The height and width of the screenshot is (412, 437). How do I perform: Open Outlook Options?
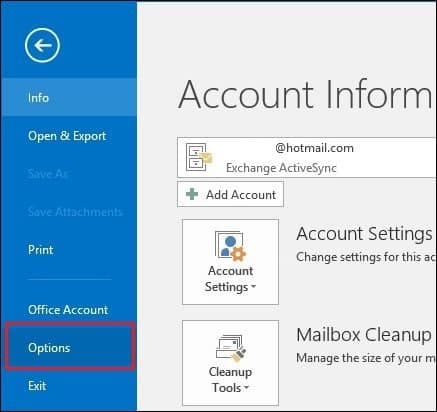point(70,347)
